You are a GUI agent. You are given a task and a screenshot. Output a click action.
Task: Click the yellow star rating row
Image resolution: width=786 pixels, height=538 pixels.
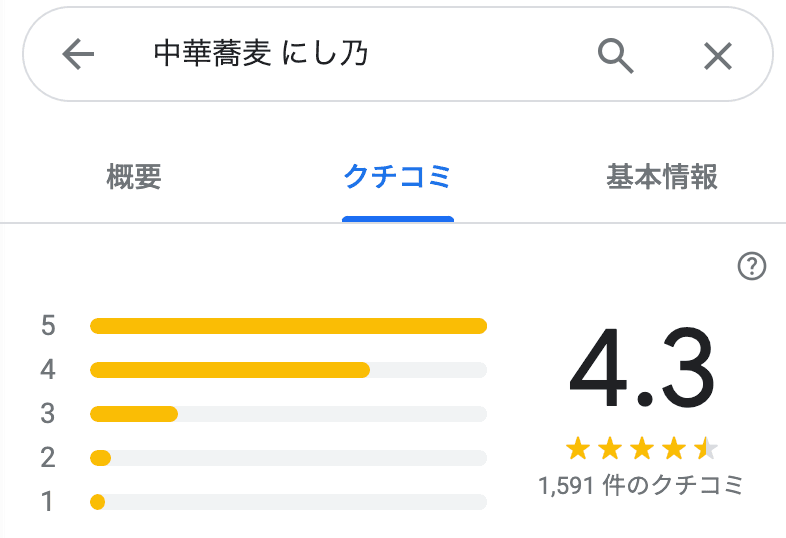pyautogui.click(x=641, y=447)
